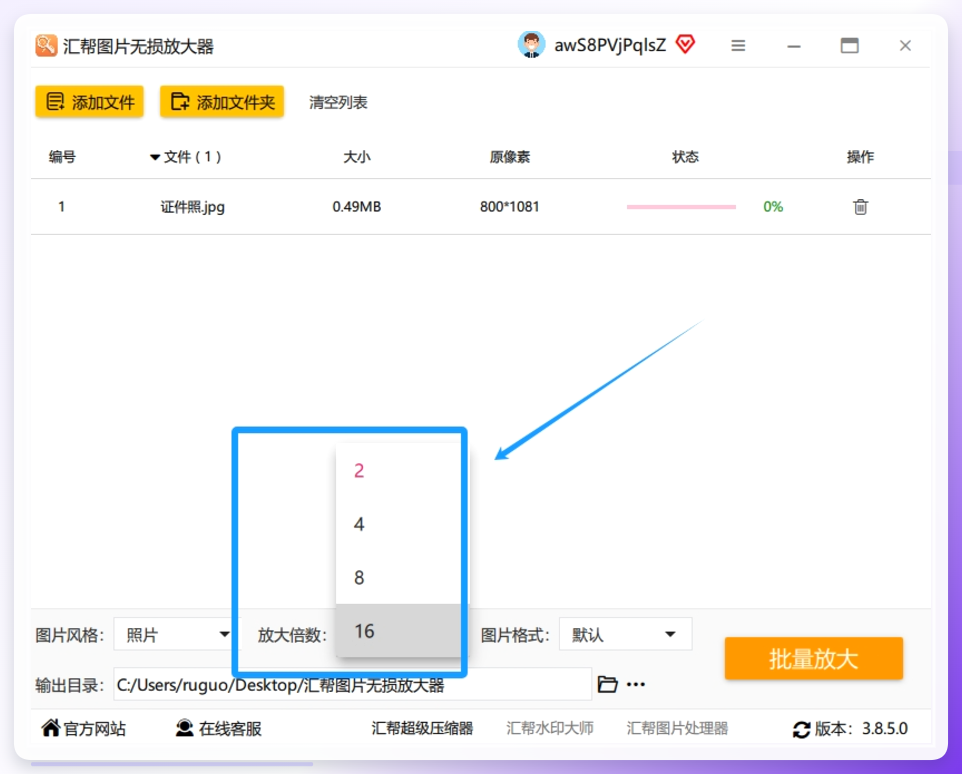Open 汇帮超级压缩器 link

[422, 729]
